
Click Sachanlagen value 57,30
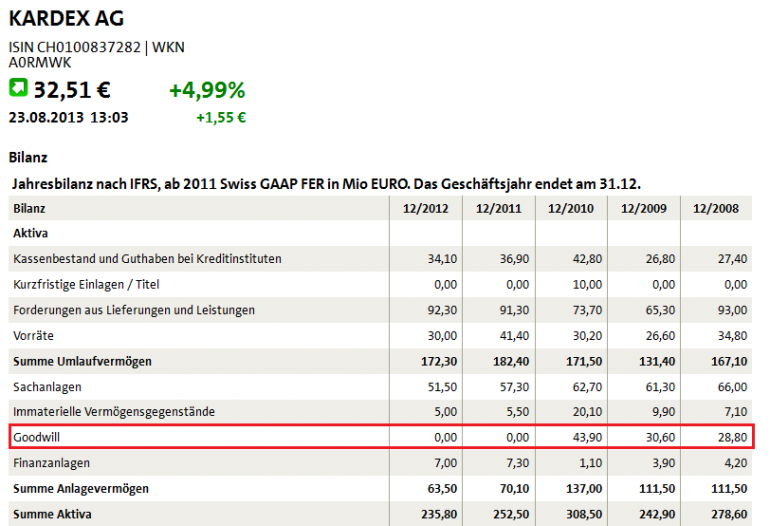514,387
